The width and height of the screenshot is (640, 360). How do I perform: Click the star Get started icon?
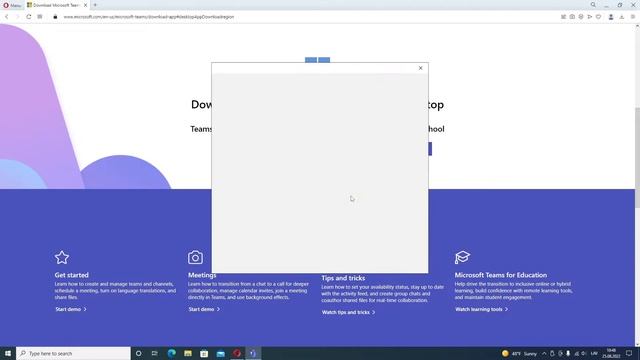62,258
